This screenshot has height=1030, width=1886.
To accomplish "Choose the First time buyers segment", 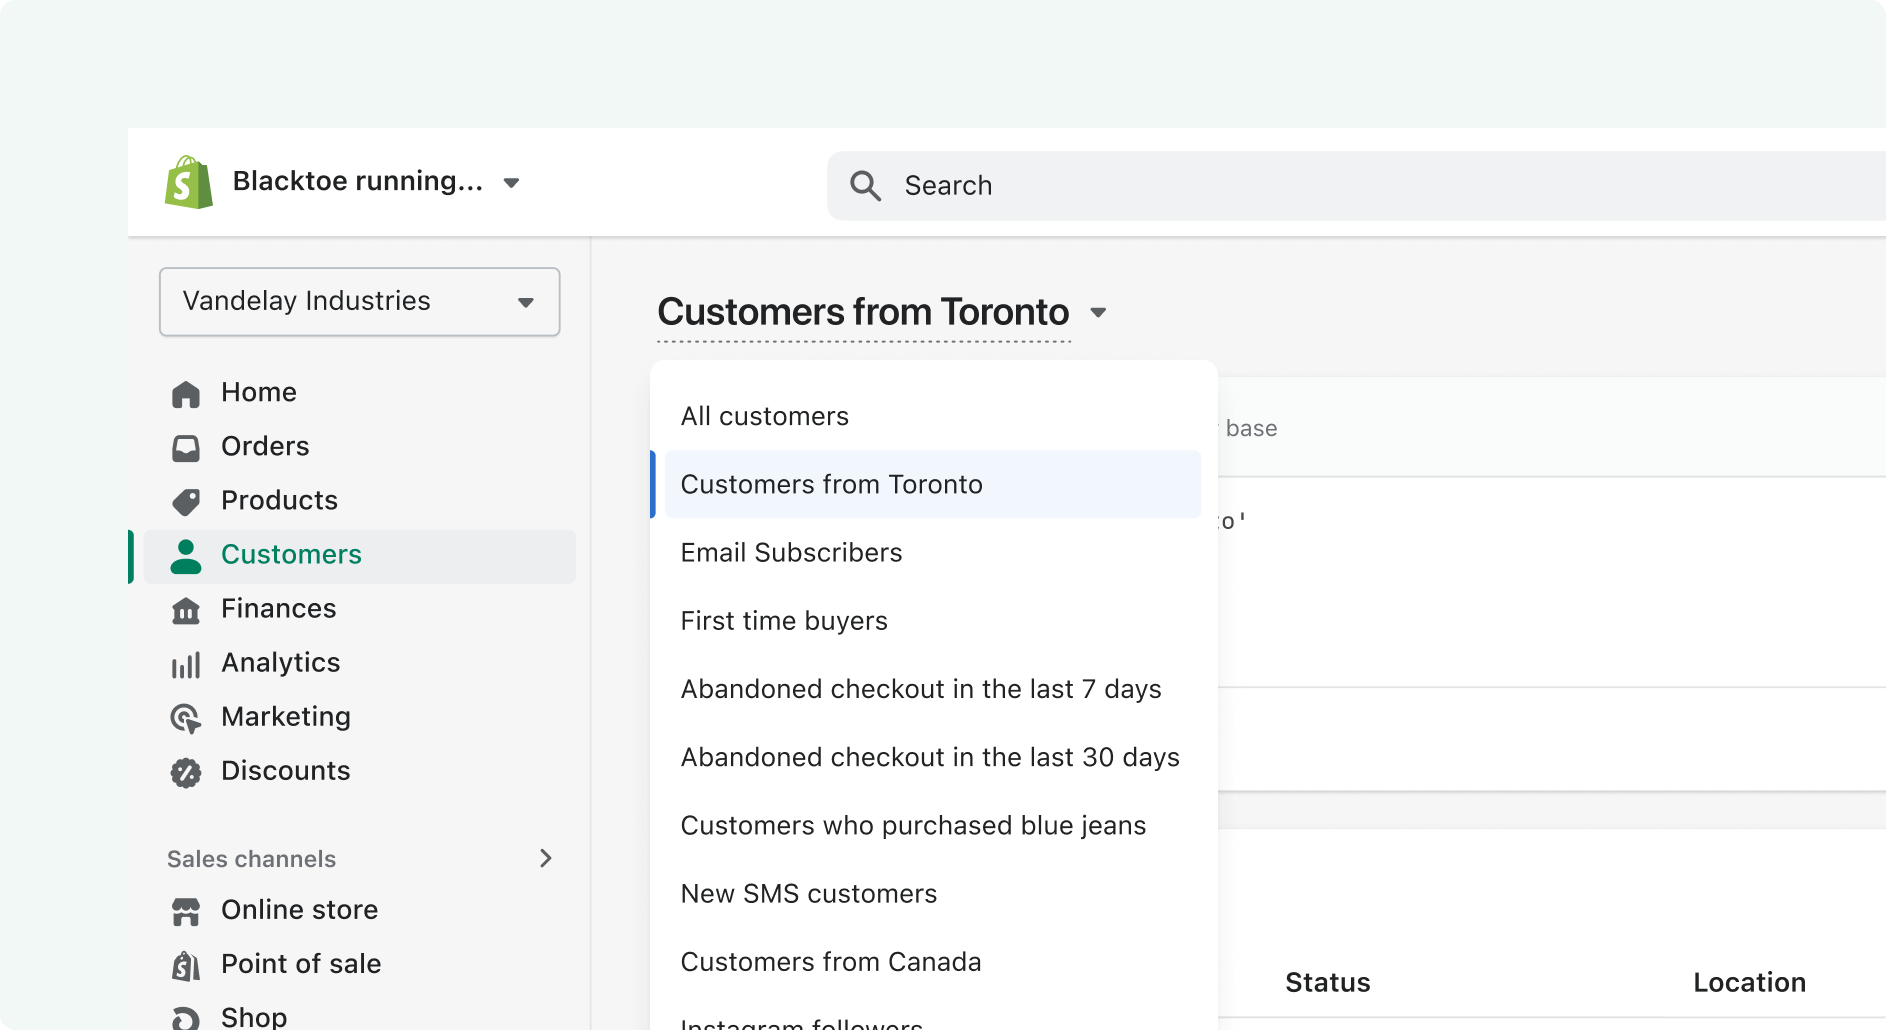I will (933, 621).
